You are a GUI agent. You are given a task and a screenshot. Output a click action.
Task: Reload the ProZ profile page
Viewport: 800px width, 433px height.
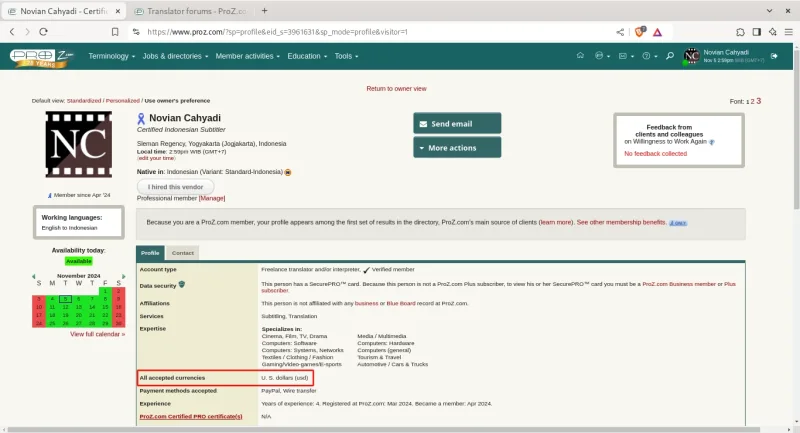coord(43,32)
